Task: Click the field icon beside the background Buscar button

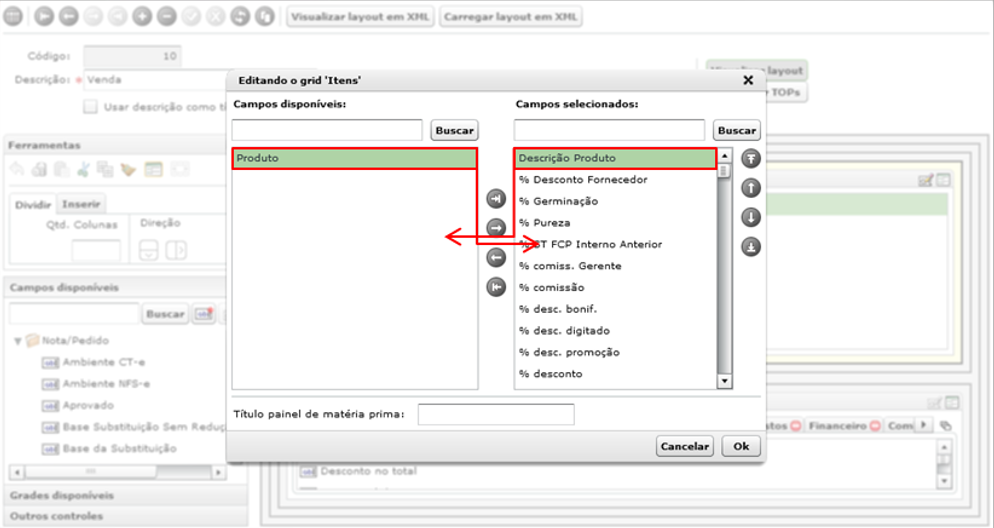Action: point(203,314)
